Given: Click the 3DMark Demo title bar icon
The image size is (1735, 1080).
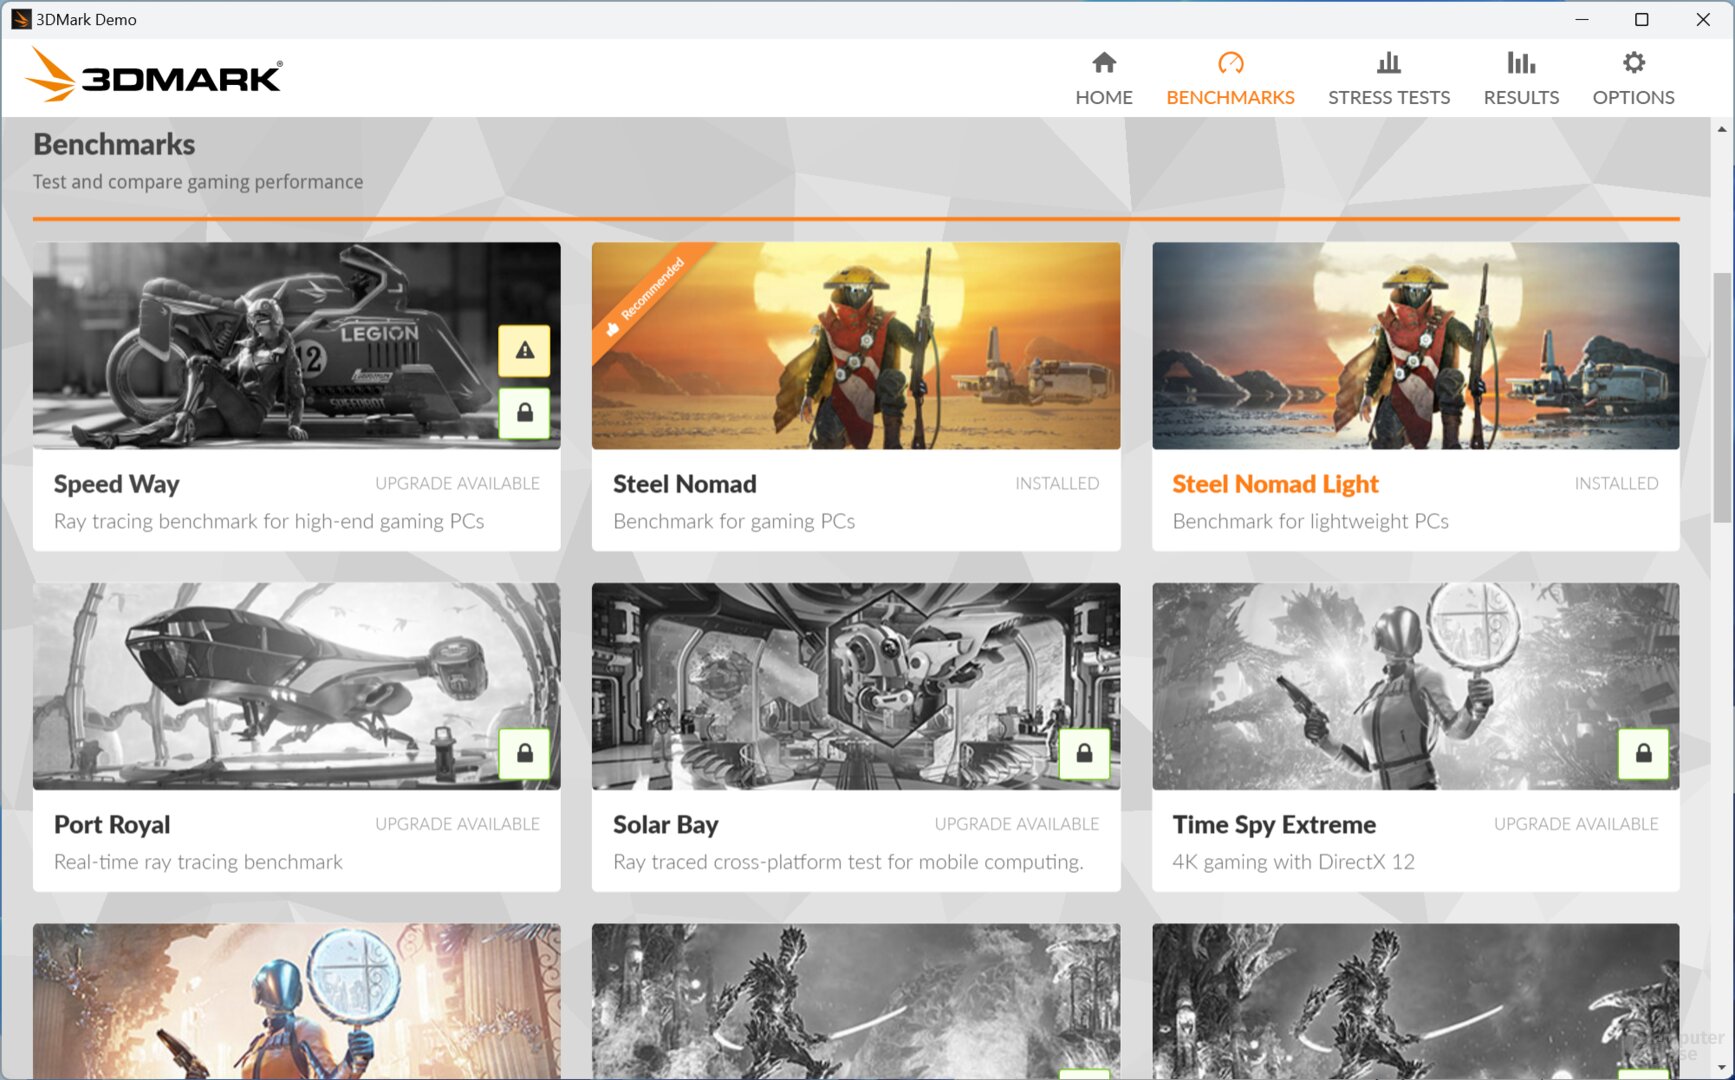Looking at the screenshot, I should 20,19.
